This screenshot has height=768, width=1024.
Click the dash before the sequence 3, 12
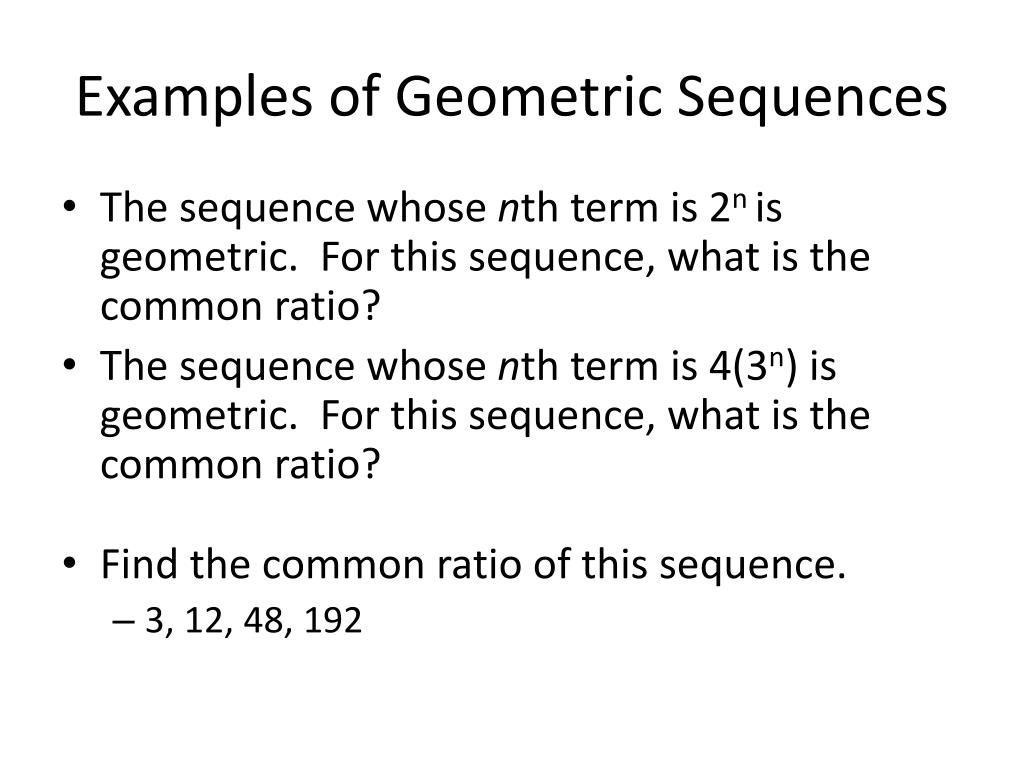[123, 620]
